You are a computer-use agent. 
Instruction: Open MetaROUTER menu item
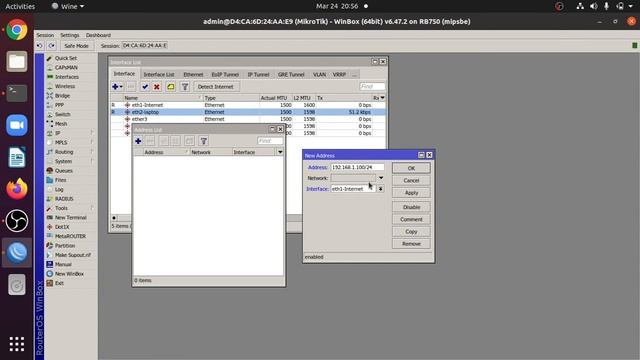point(70,237)
